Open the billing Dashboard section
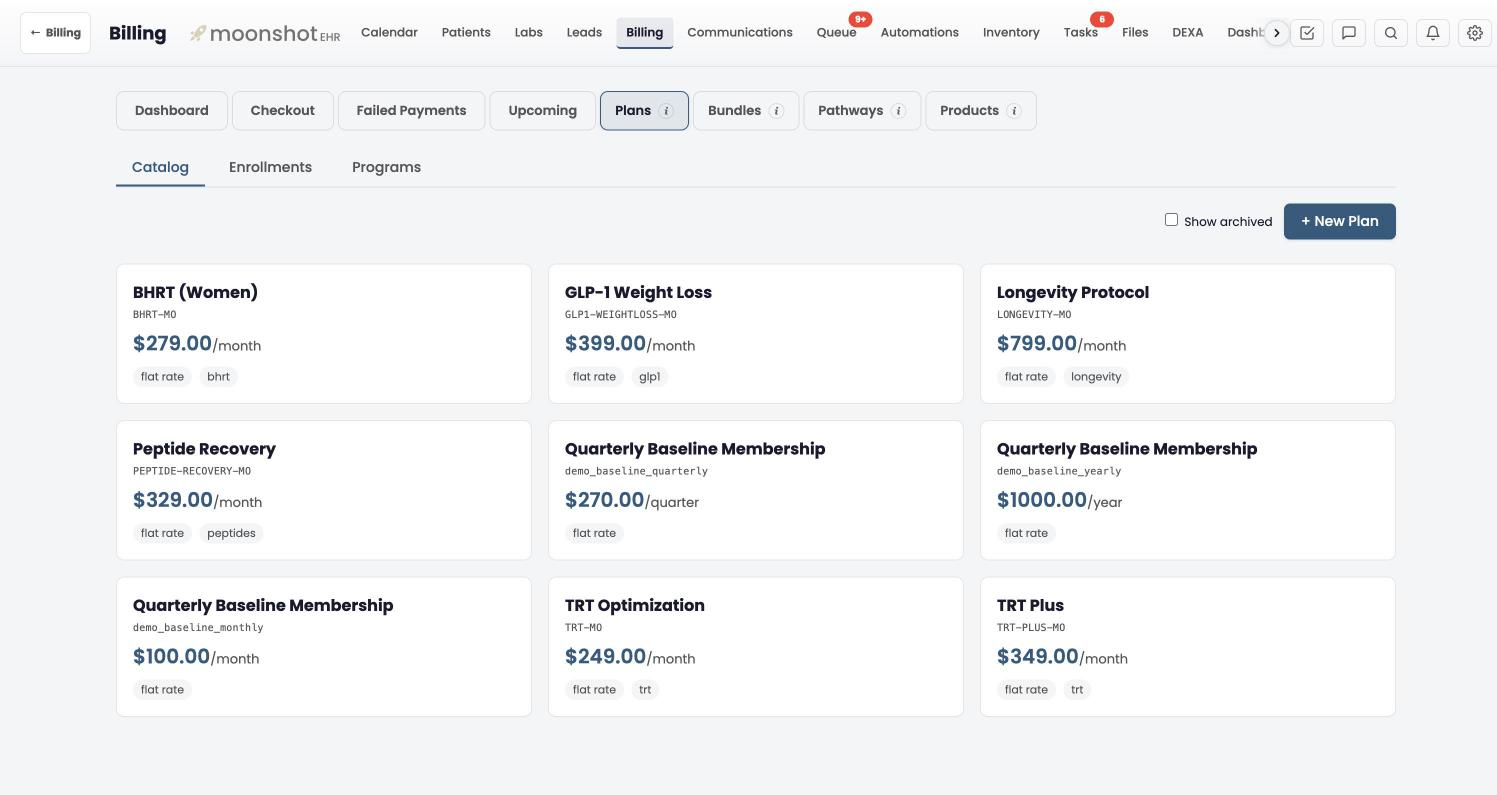This screenshot has width=1497, height=795. (172, 111)
